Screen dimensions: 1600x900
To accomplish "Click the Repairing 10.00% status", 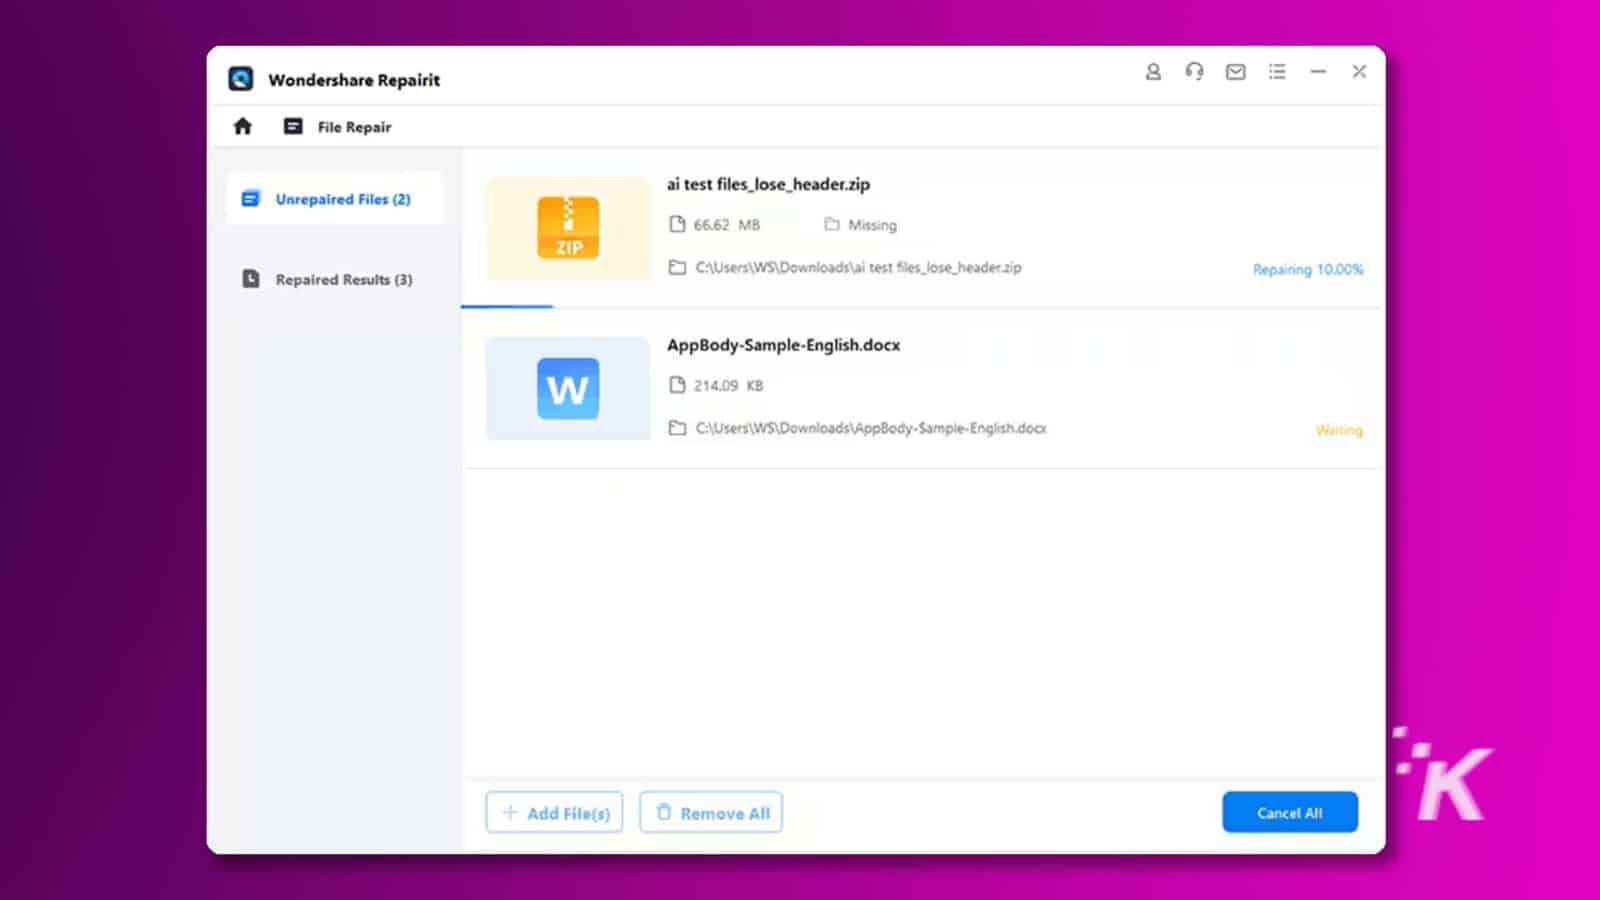I will (1308, 269).
